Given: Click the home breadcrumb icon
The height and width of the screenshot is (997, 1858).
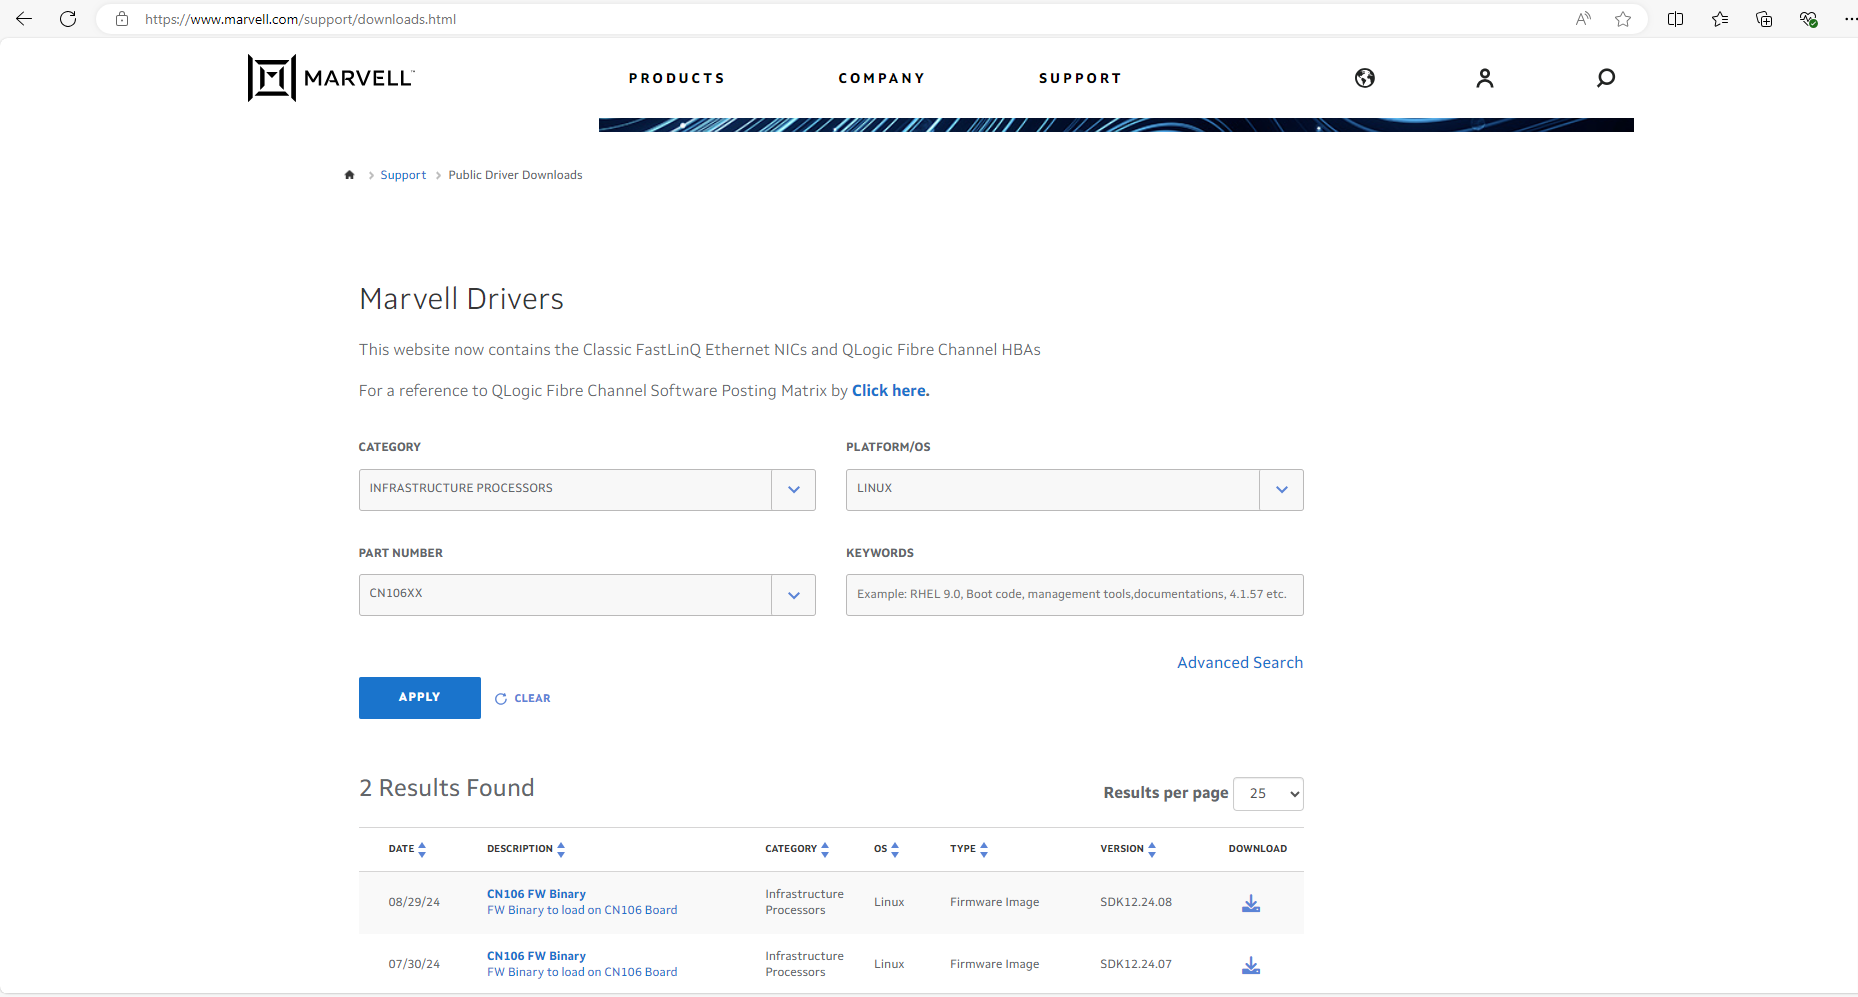Looking at the screenshot, I should [x=349, y=175].
